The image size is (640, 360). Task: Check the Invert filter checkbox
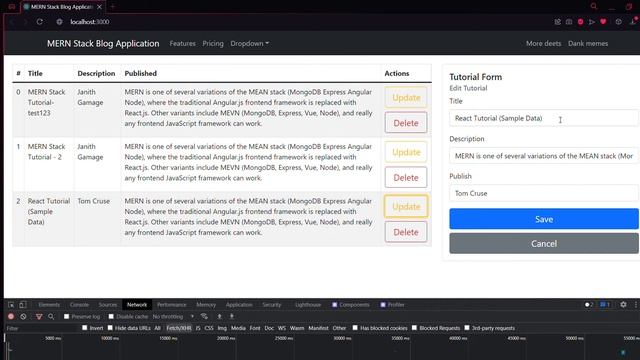pyautogui.click(x=84, y=328)
